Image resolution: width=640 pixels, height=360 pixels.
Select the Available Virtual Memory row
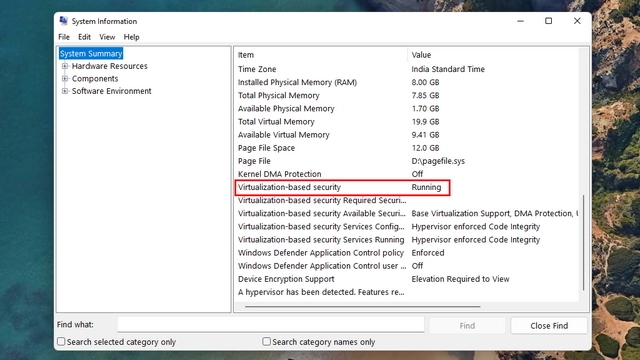pos(407,135)
